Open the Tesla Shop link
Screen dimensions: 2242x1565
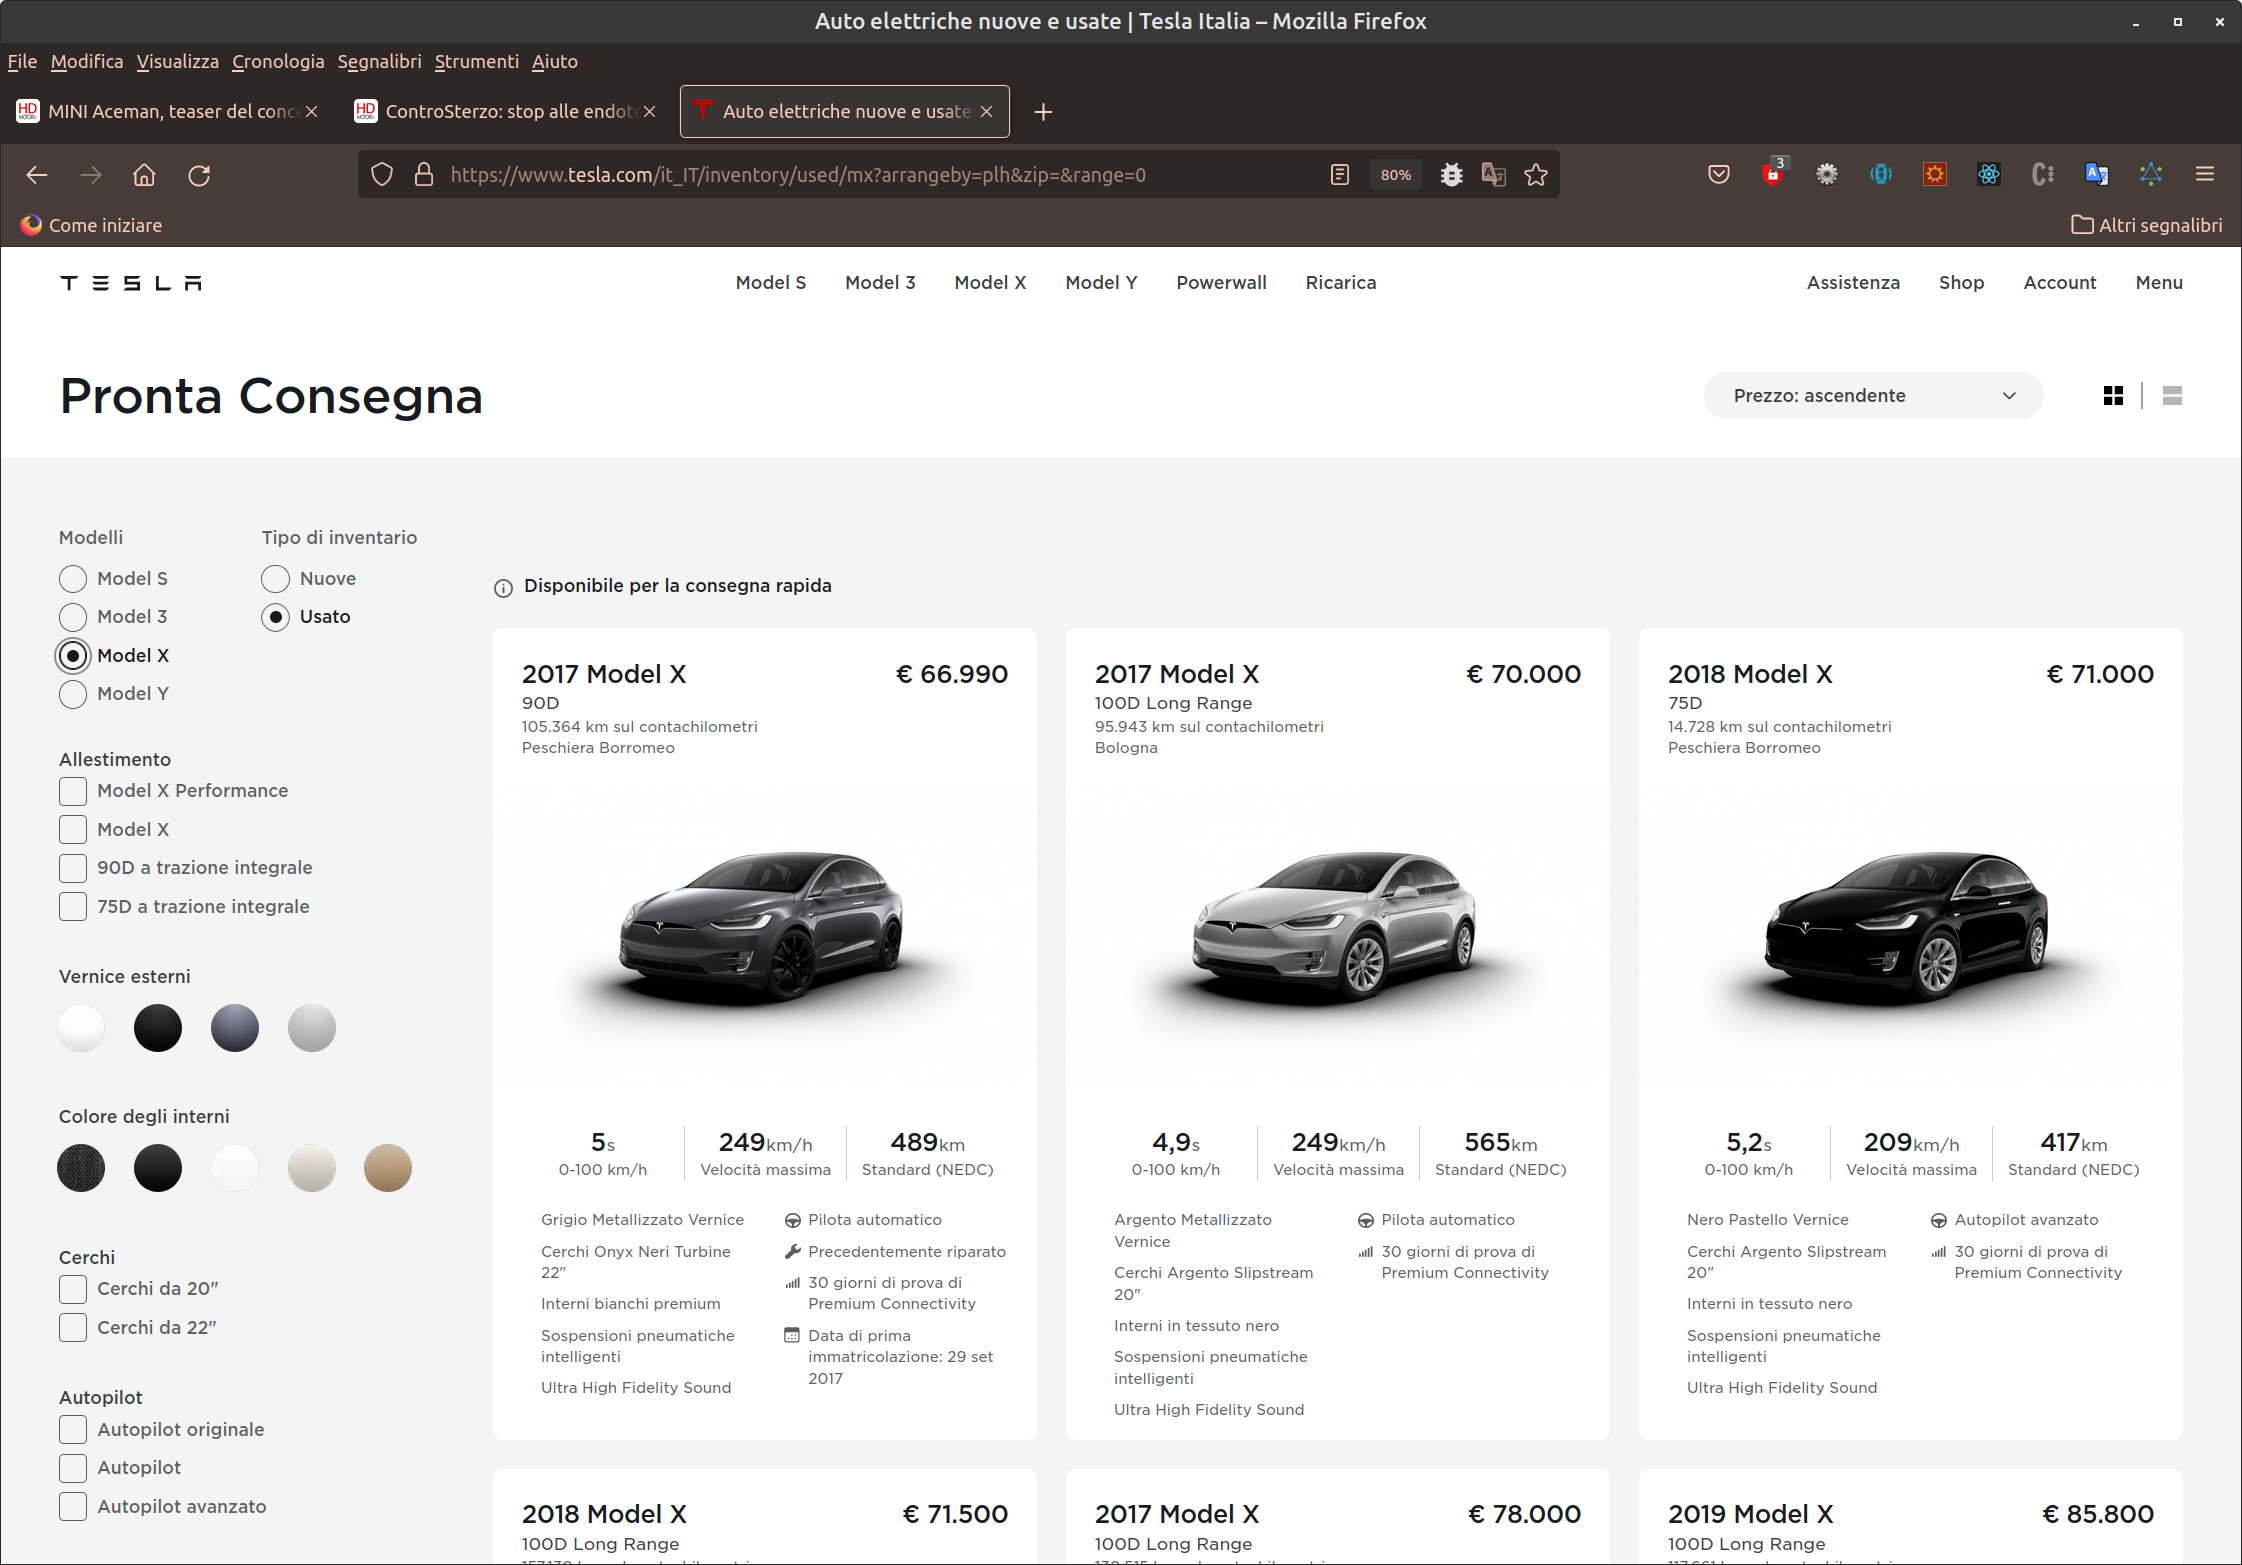[x=1961, y=283]
